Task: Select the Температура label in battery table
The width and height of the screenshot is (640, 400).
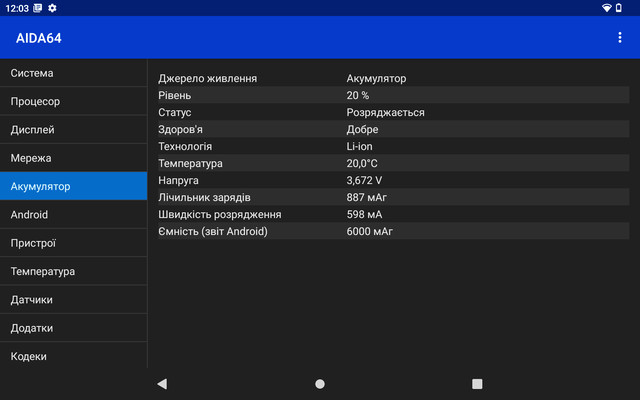Action: click(x=190, y=164)
